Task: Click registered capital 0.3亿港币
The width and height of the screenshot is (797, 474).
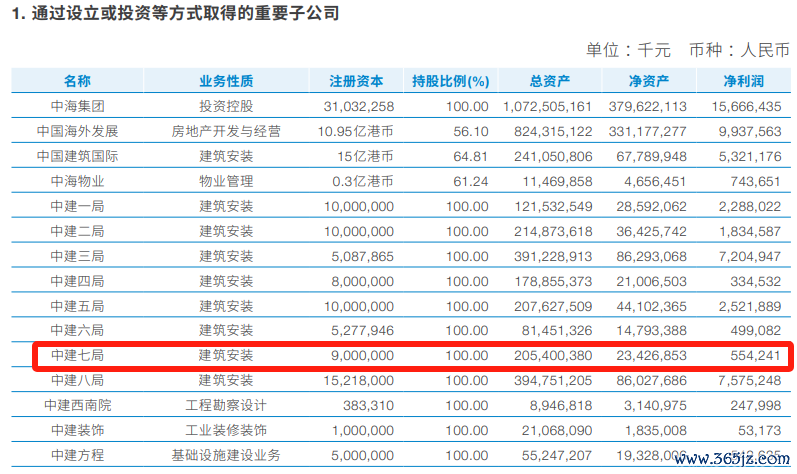Action: click(x=362, y=181)
